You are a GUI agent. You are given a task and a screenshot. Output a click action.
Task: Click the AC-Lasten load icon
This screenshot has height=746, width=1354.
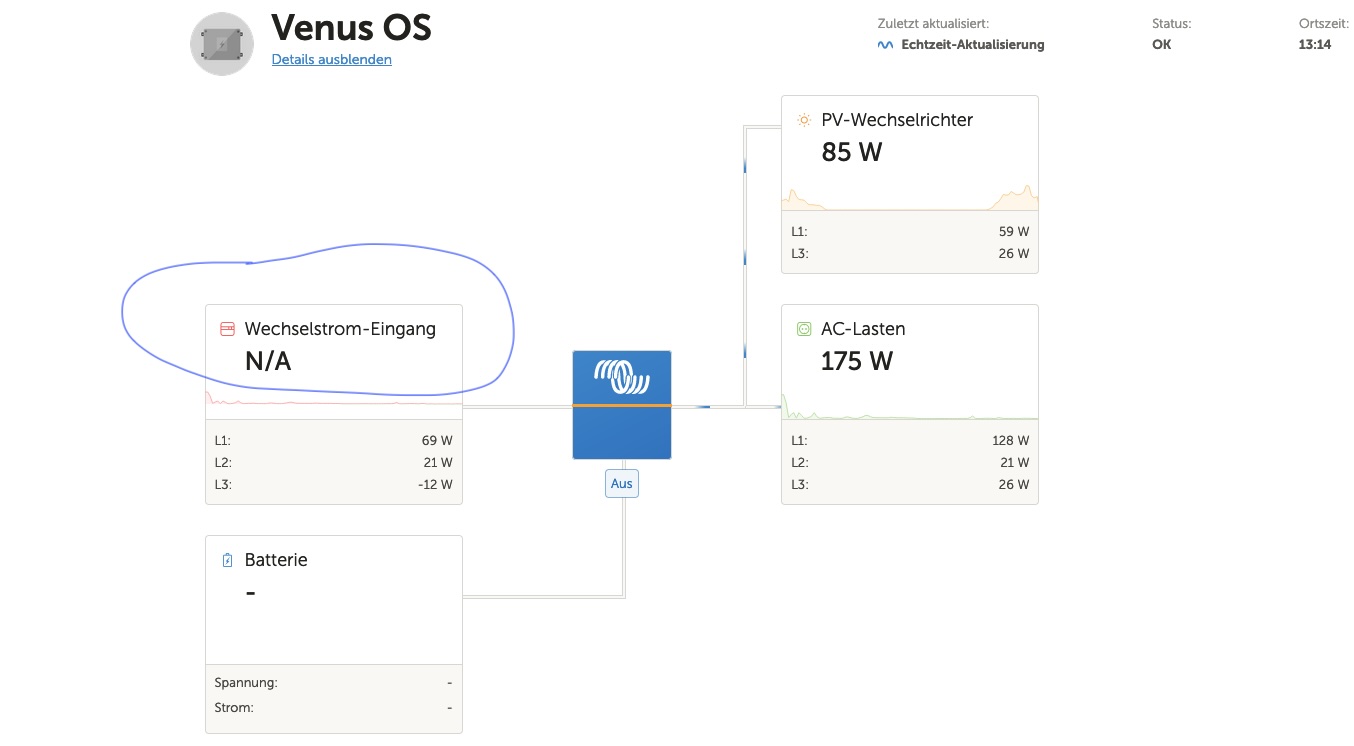click(804, 329)
